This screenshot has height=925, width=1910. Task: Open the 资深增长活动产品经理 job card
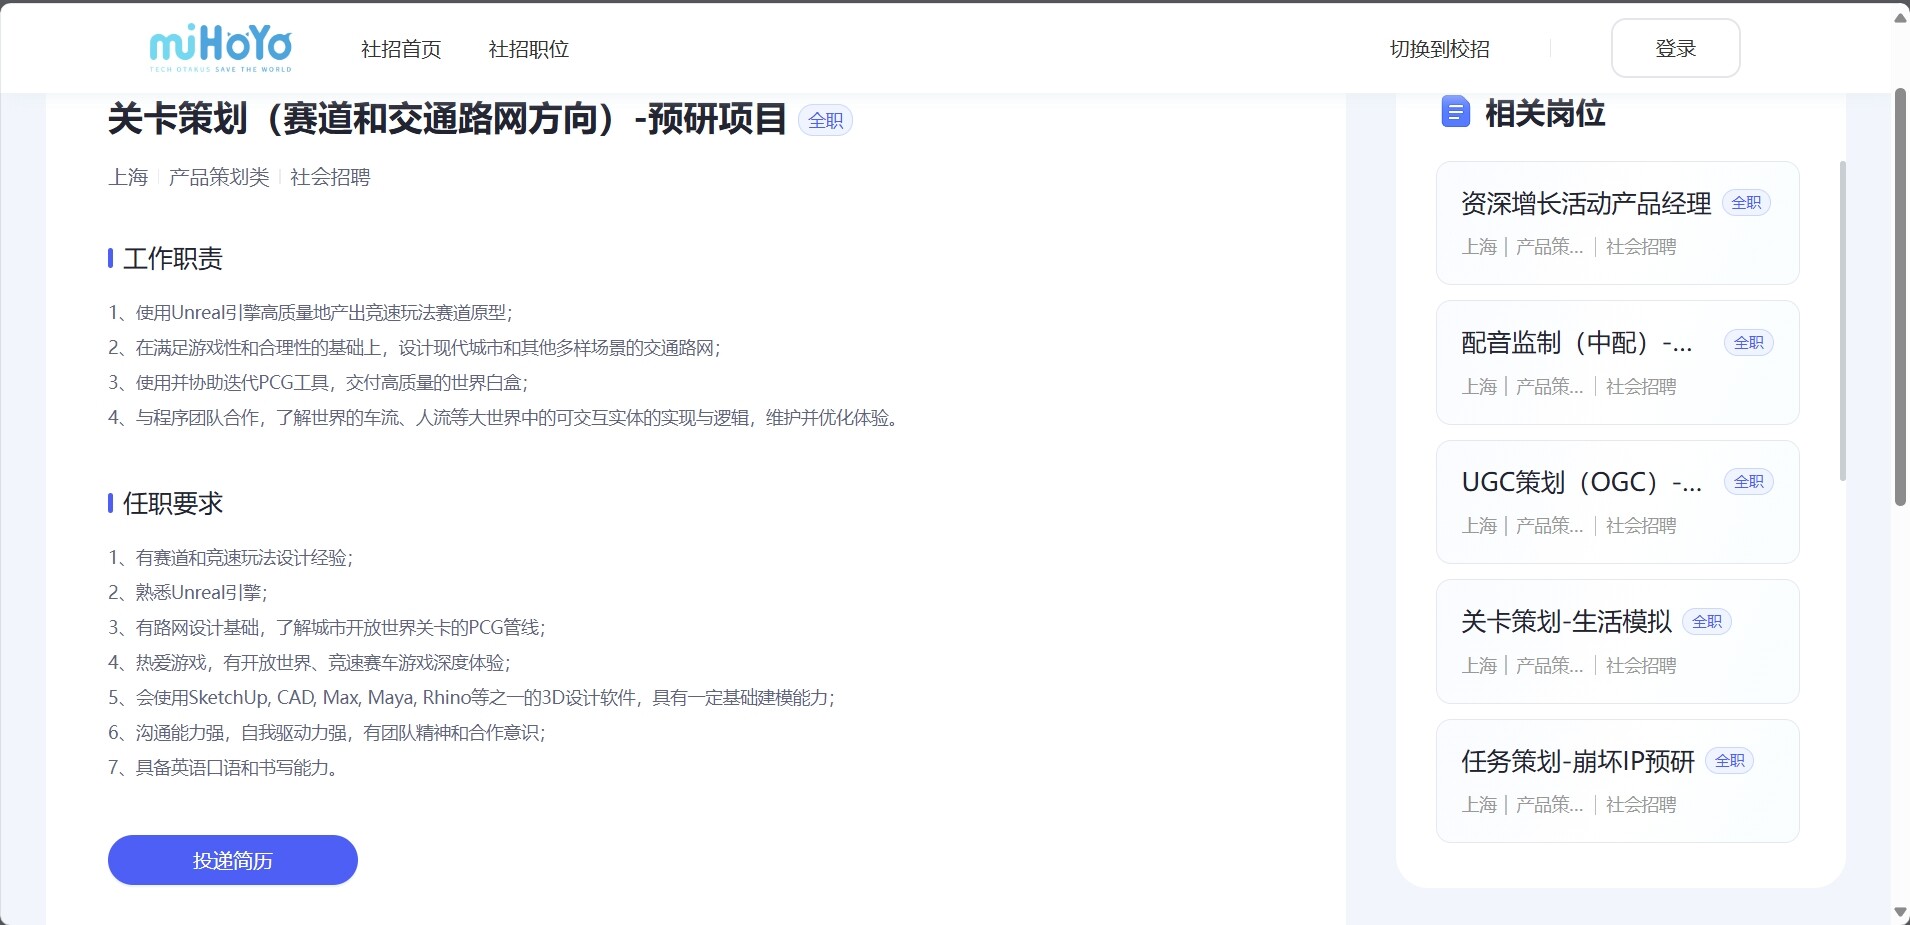point(1616,223)
